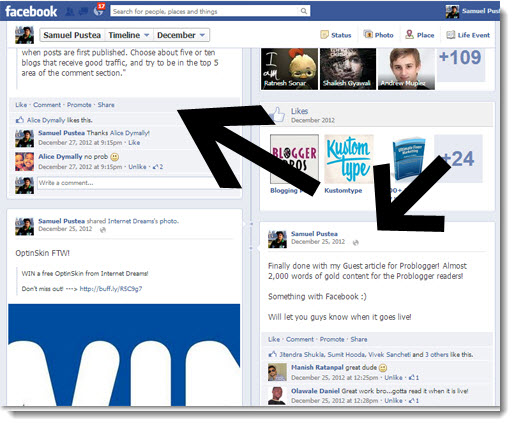Open Manish Ratanpal's avatar
The image size is (515, 426).
(277, 372)
